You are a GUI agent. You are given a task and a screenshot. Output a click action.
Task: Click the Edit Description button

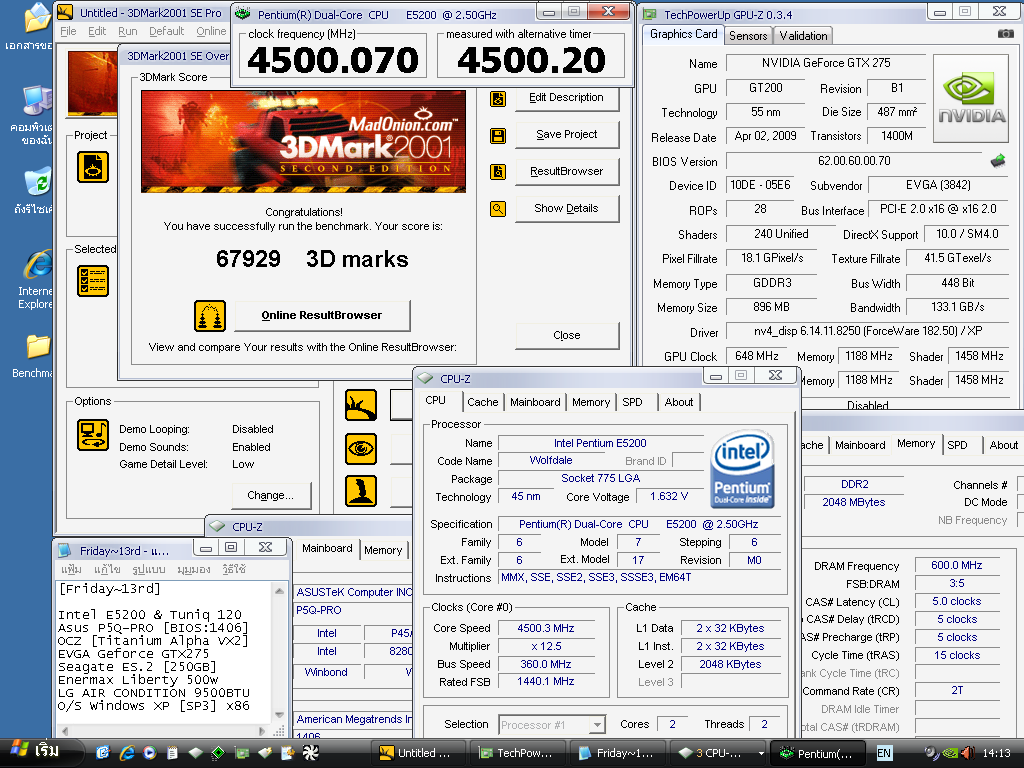pos(566,97)
